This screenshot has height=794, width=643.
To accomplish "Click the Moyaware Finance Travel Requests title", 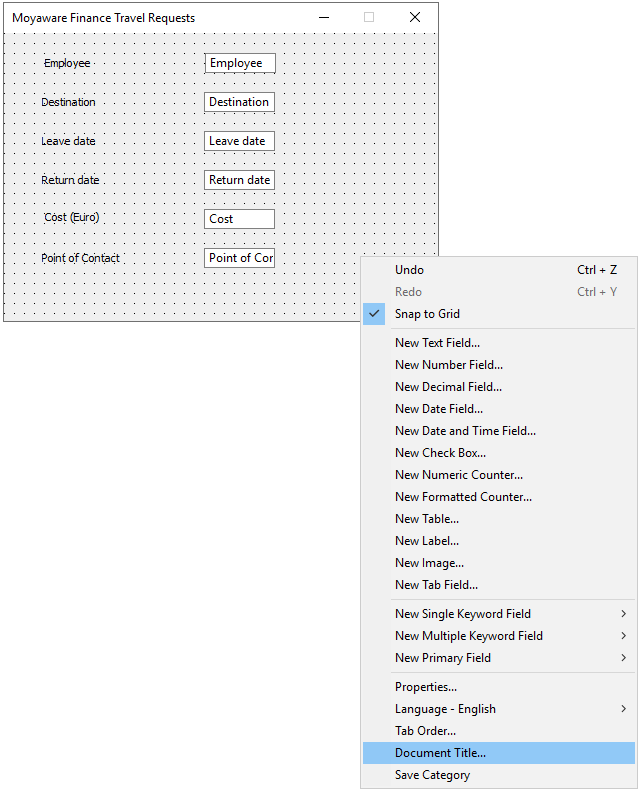I will [104, 18].
